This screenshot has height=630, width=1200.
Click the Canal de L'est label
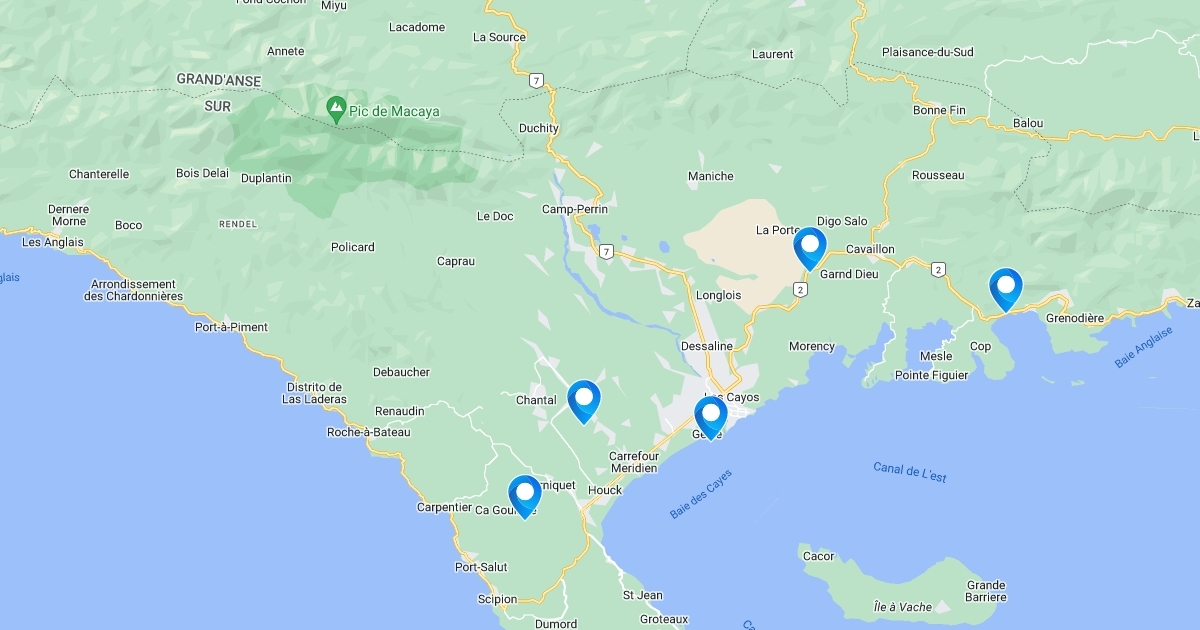[910, 473]
